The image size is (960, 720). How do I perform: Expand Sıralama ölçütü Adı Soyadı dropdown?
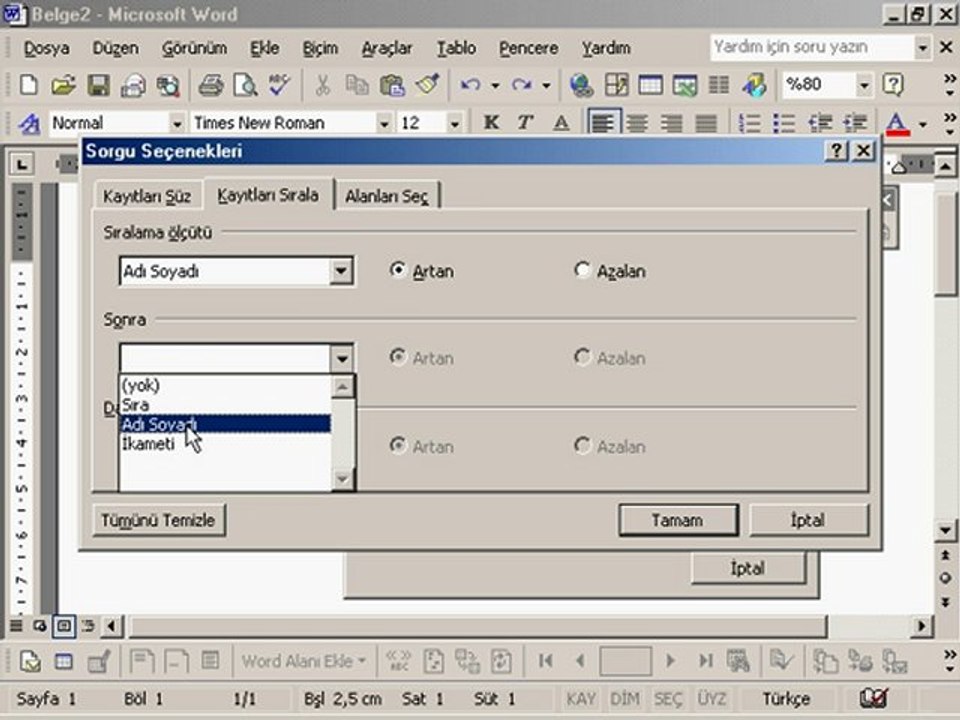341,271
